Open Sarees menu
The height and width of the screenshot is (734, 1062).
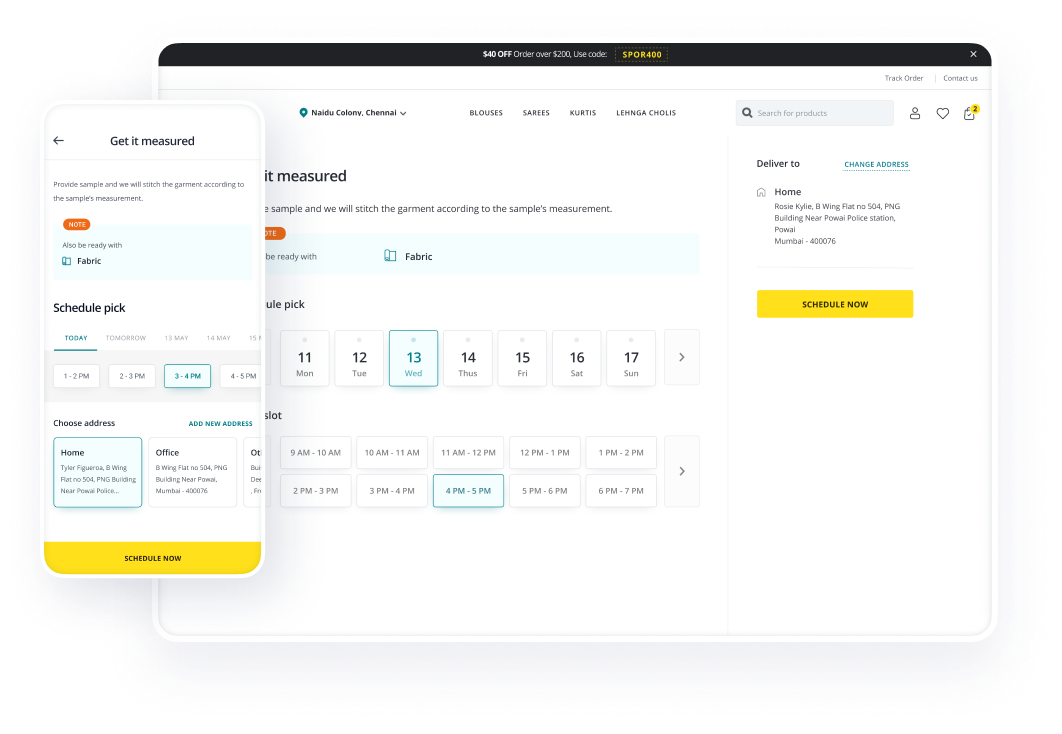536,113
